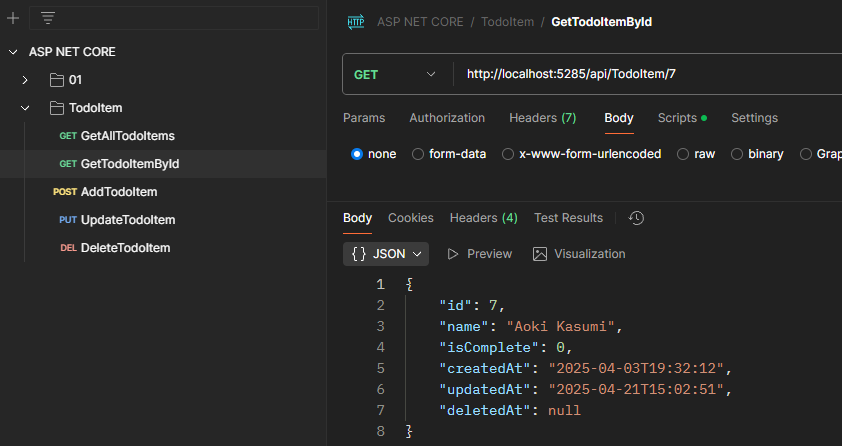Click the plus icon to create new
Viewport: 842px width, 446px height.
pyautogui.click(x=13, y=18)
